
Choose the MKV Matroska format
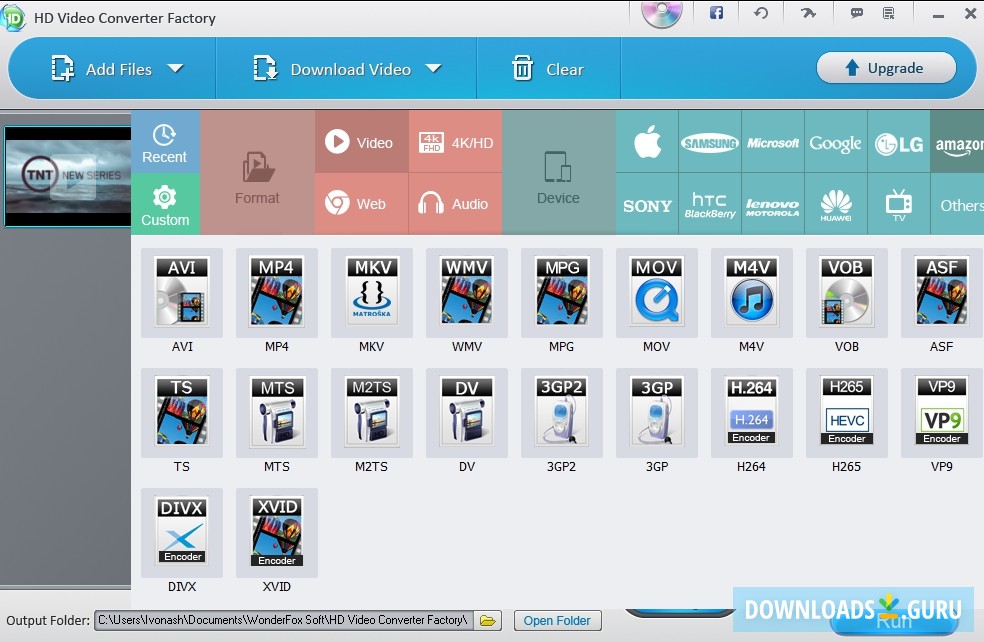coord(371,292)
